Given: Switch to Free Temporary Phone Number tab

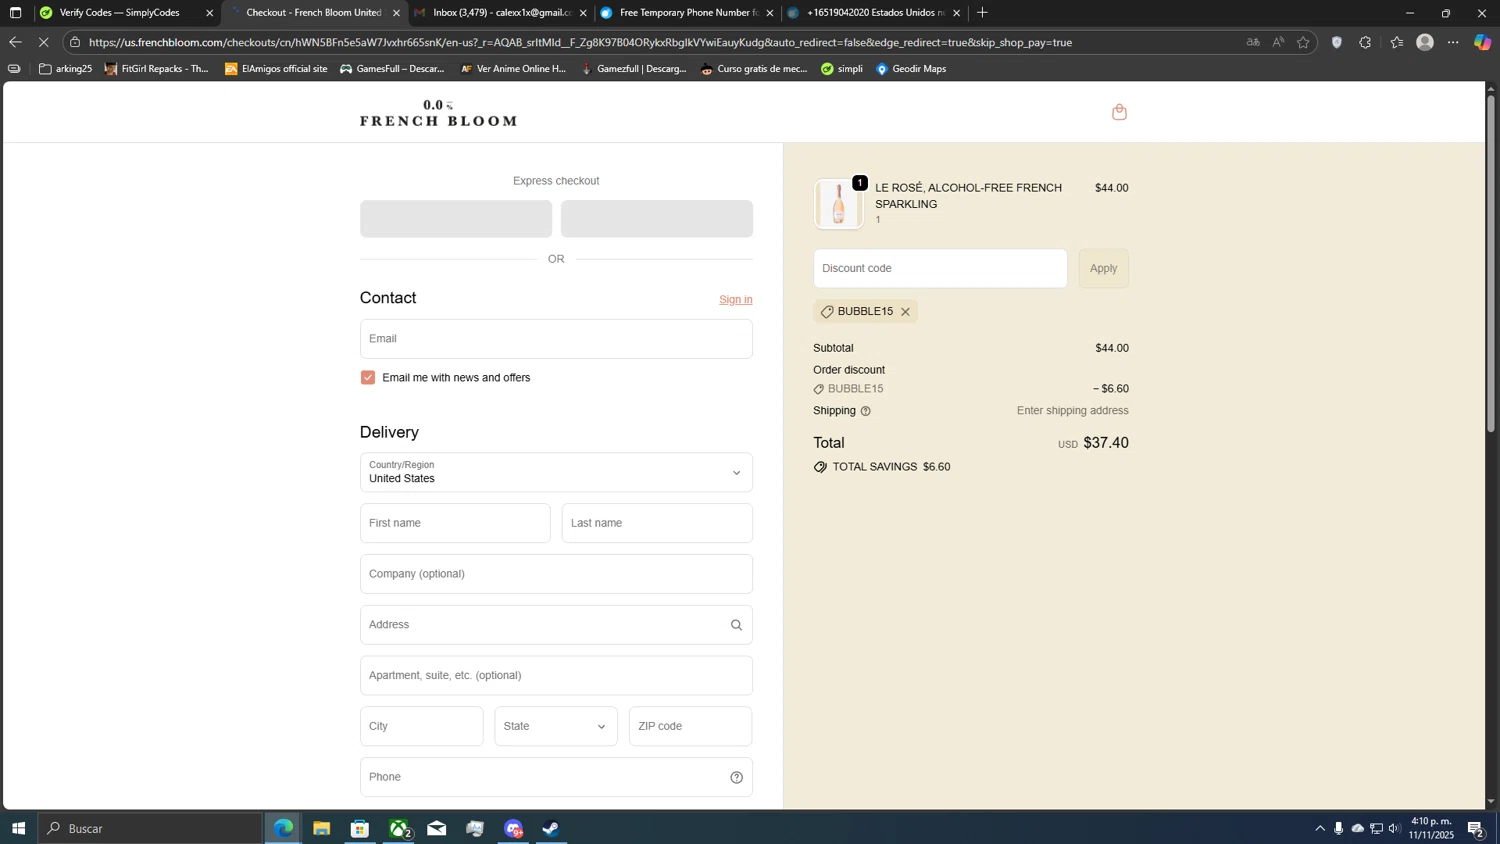Looking at the screenshot, I should (688, 13).
